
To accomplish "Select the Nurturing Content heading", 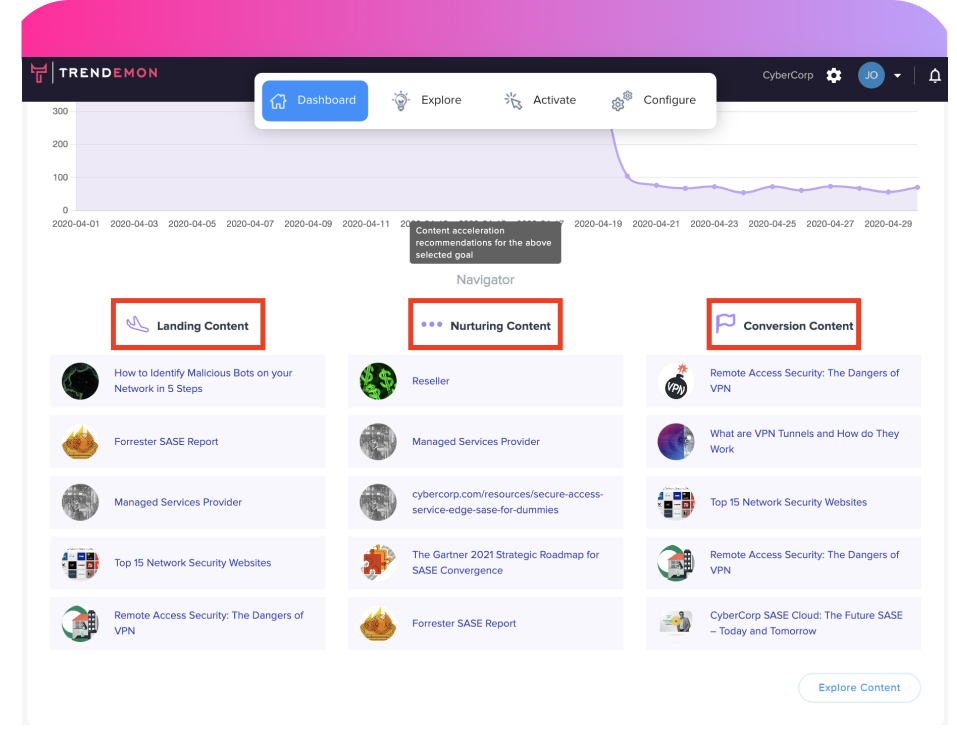I will tap(500, 326).
